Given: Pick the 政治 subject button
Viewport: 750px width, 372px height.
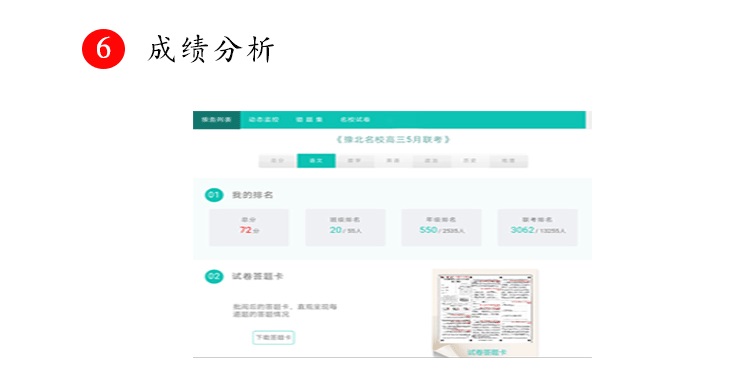Looking at the screenshot, I should click(x=431, y=161).
